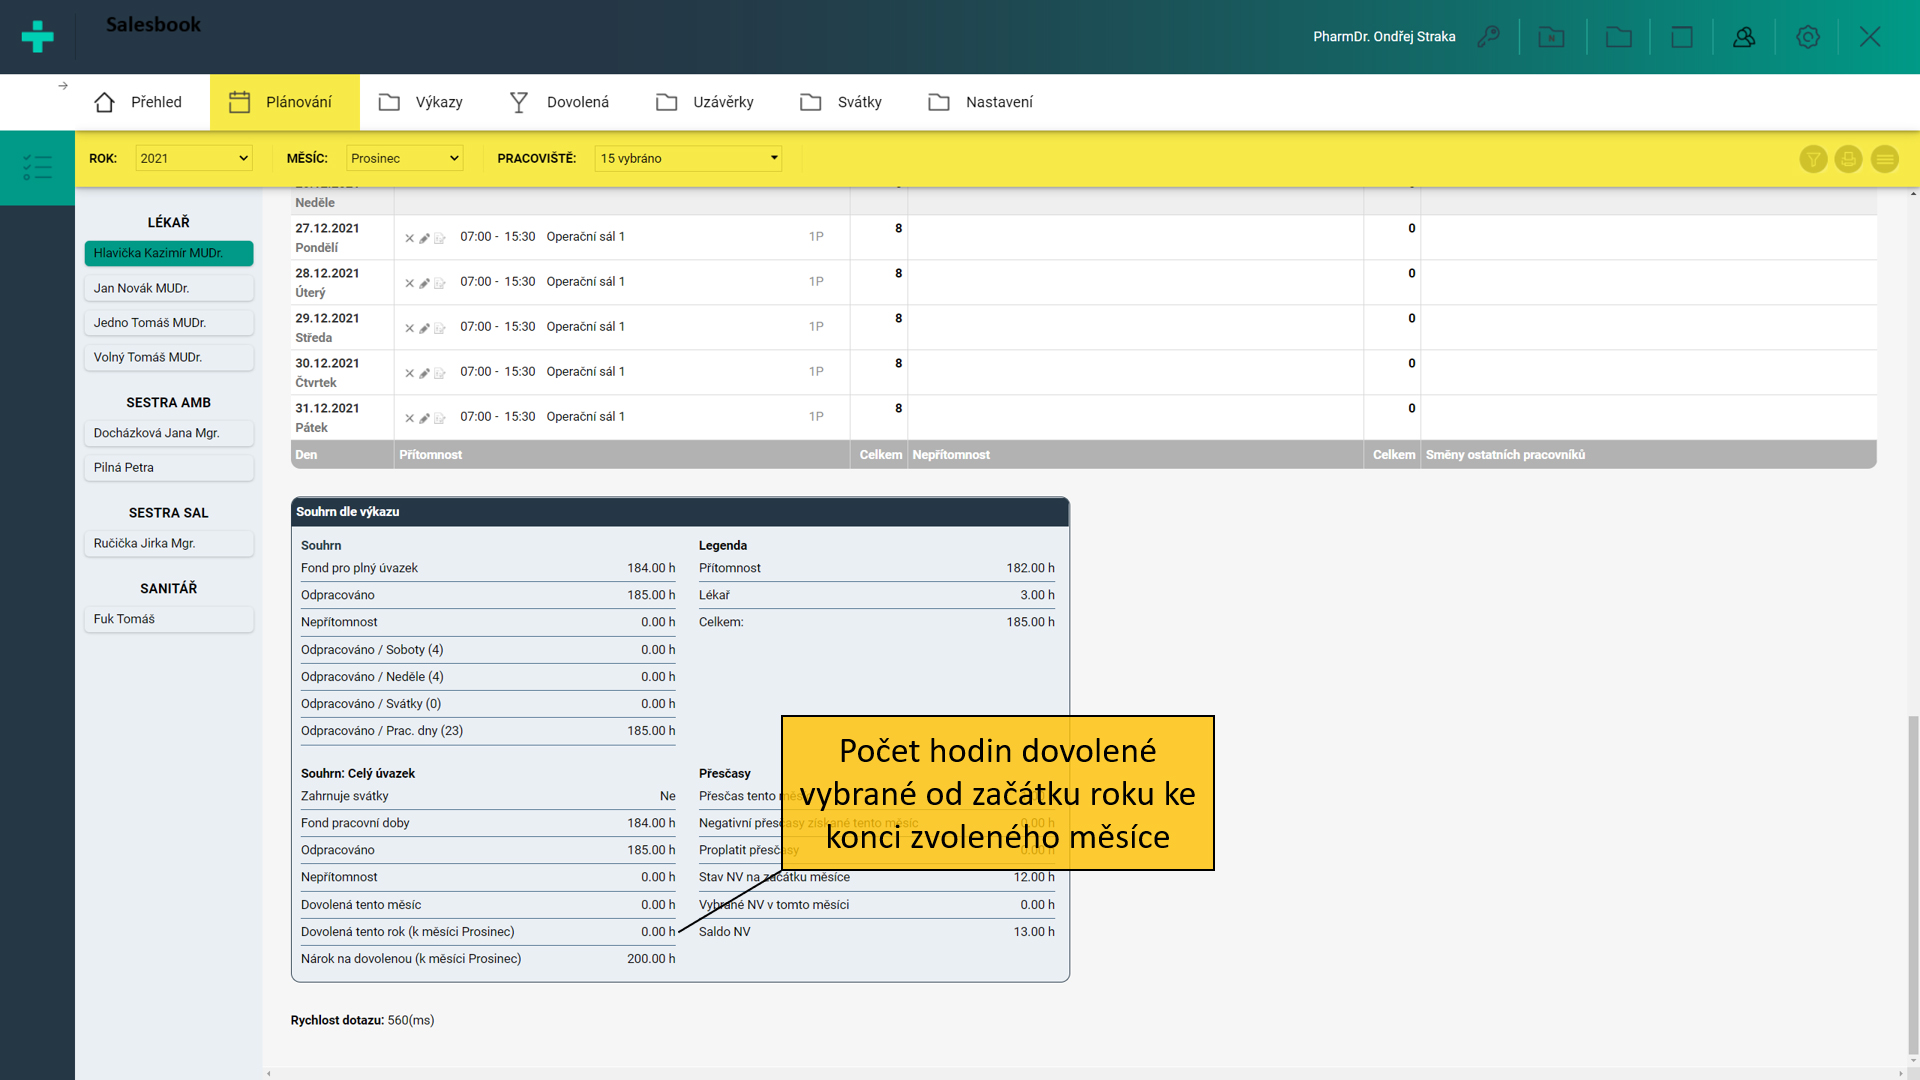Click the users icon in the header
Viewport: 1920px width, 1080px height.
click(1744, 37)
